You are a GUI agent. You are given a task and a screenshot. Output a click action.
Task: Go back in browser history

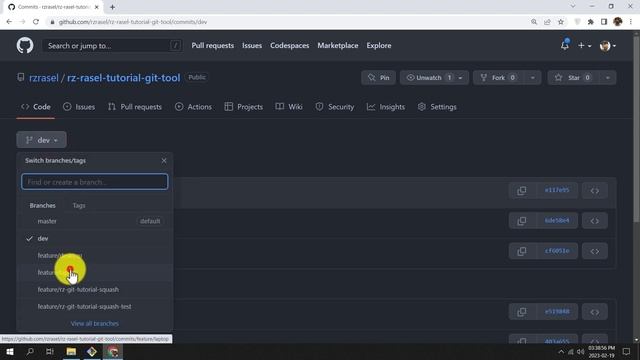click(x=9, y=22)
